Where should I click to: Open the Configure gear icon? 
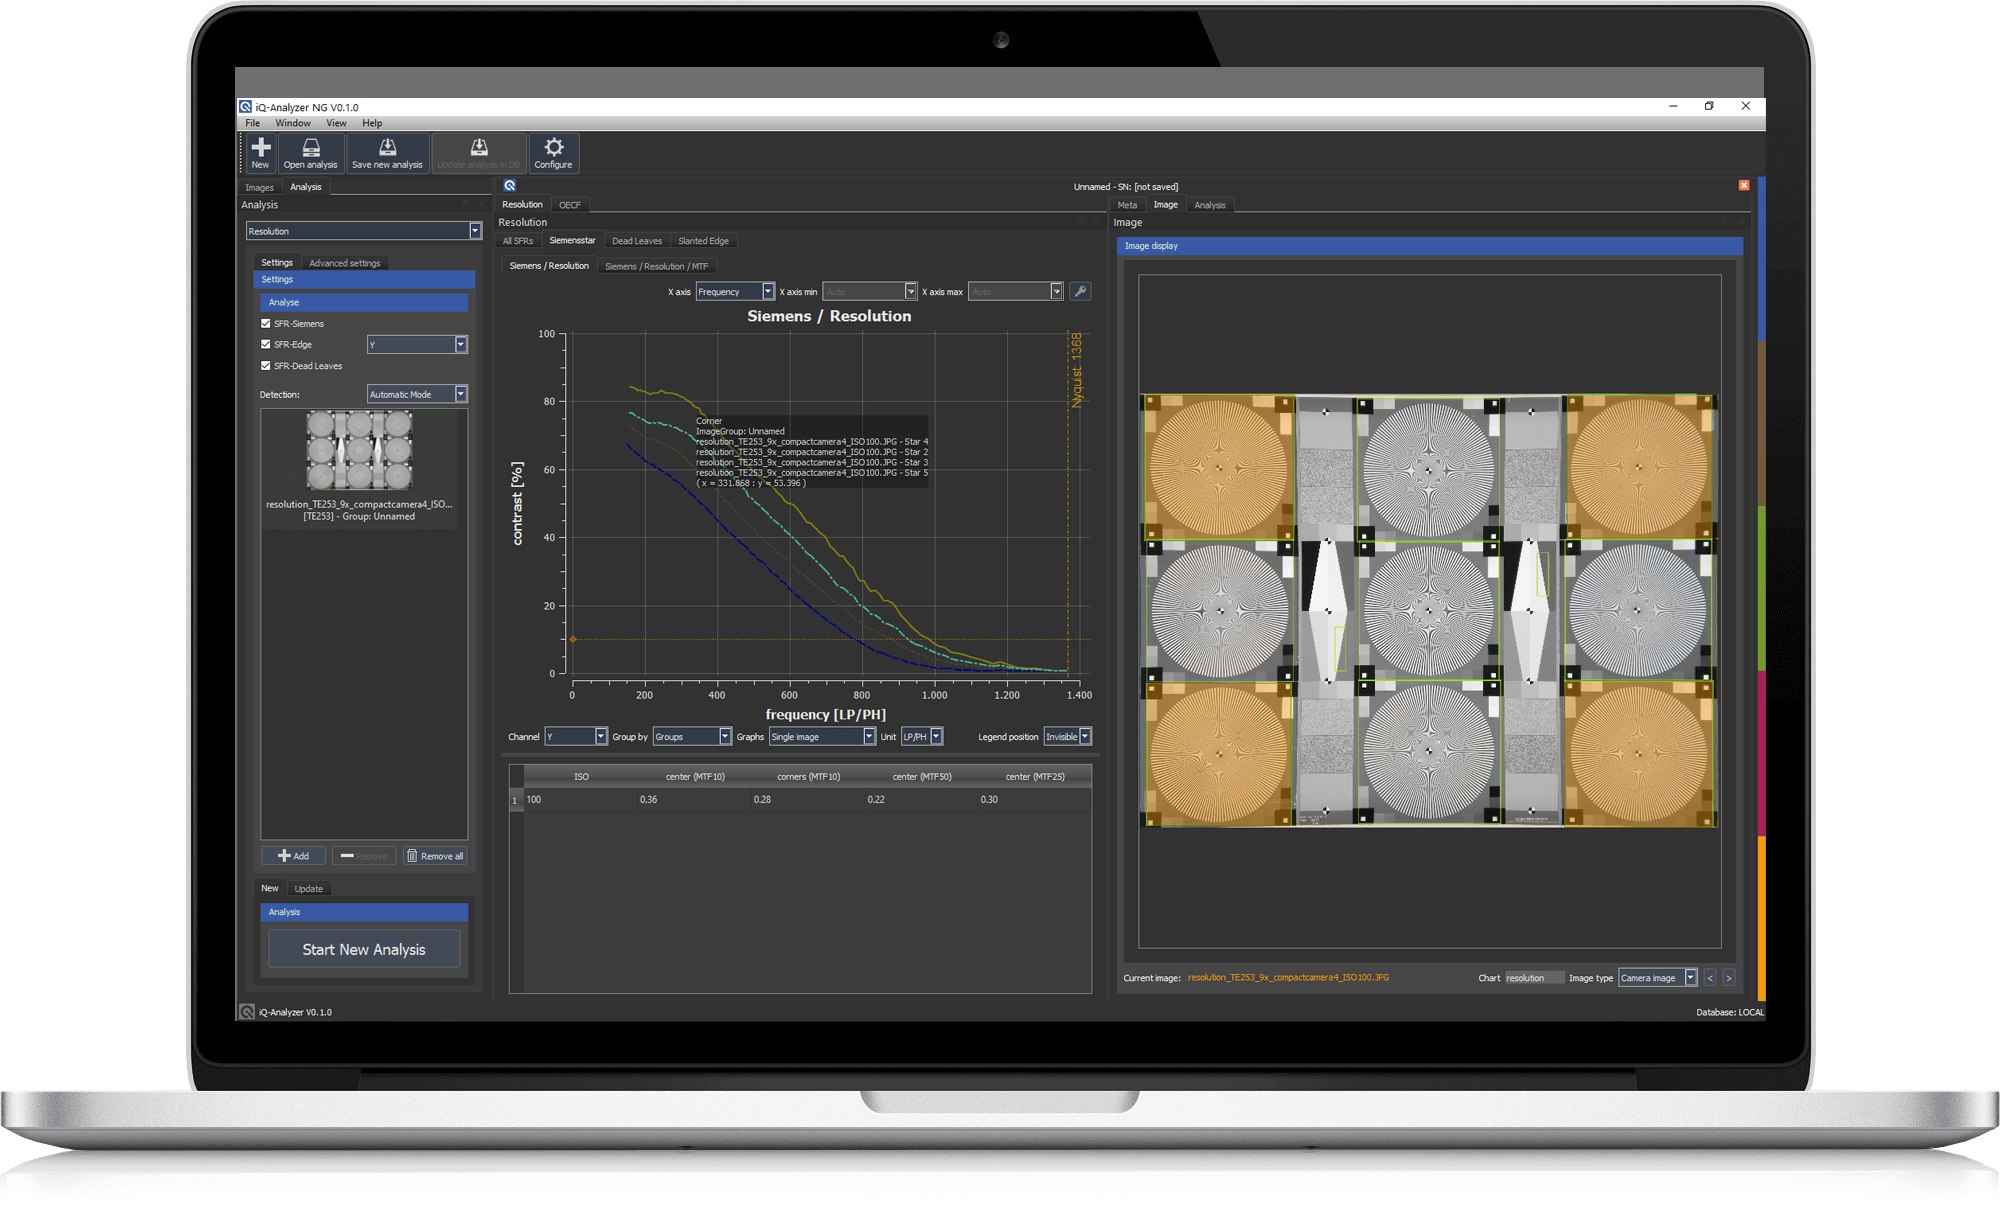point(553,153)
